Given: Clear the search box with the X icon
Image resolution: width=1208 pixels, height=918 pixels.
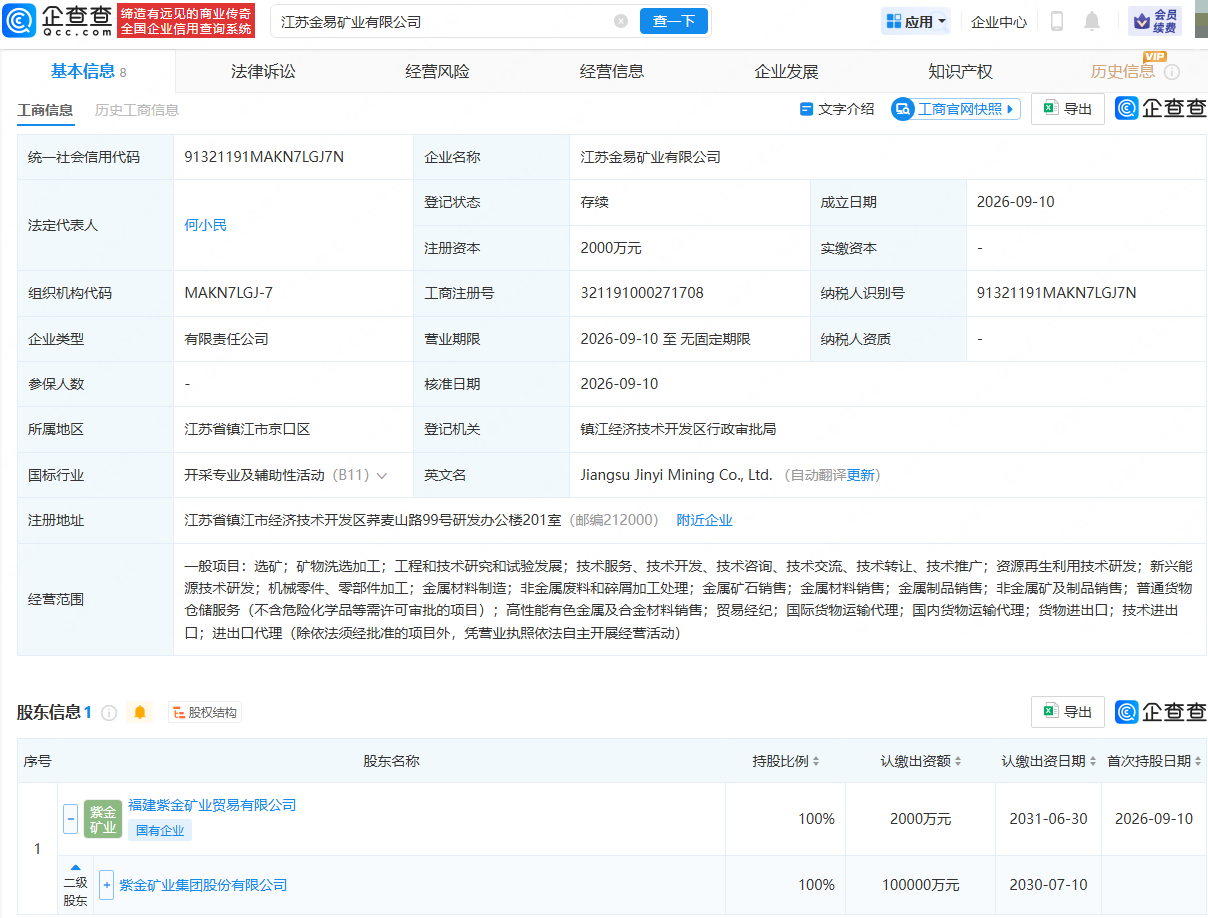Looking at the screenshot, I should pos(621,21).
